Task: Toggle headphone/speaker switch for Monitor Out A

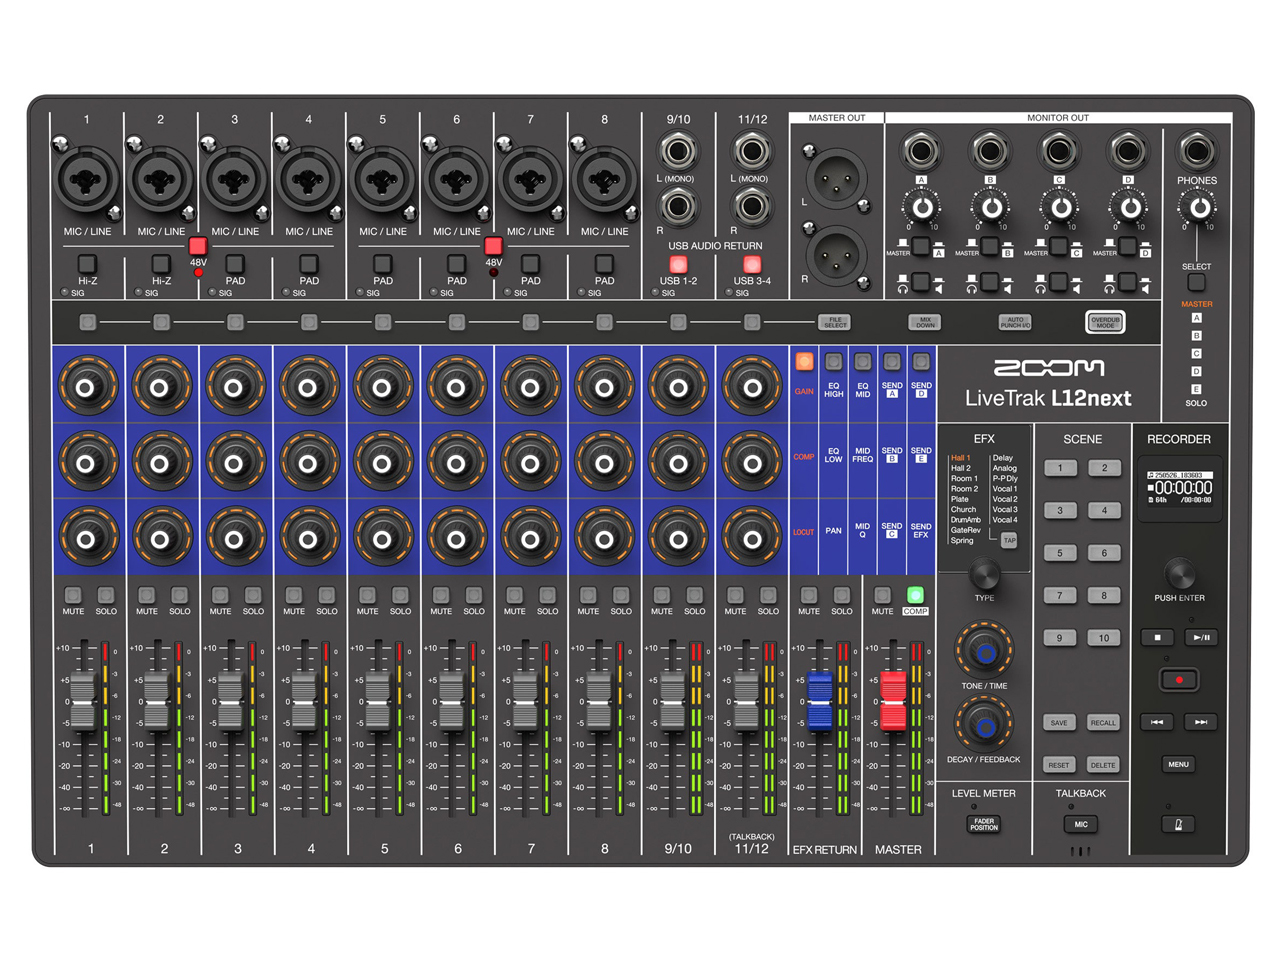Action: point(921,284)
